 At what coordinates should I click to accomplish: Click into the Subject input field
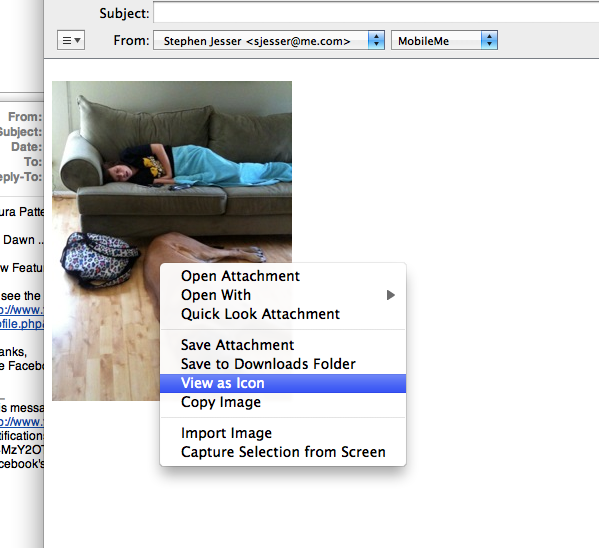point(376,13)
